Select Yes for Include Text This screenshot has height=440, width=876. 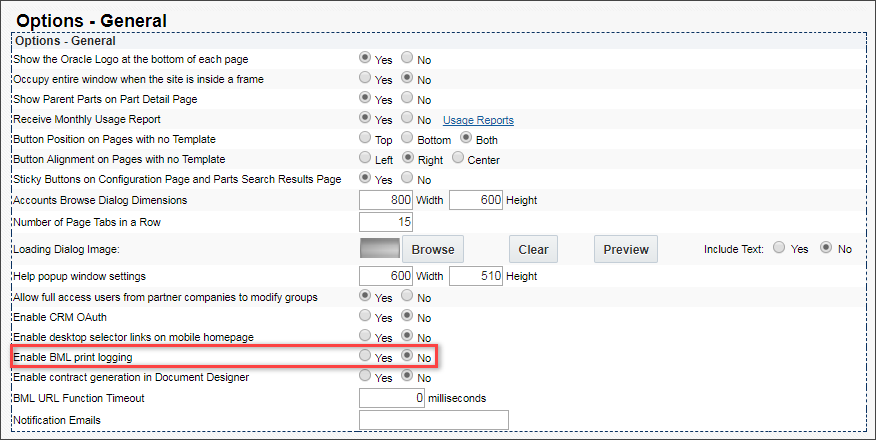click(779, 248)
